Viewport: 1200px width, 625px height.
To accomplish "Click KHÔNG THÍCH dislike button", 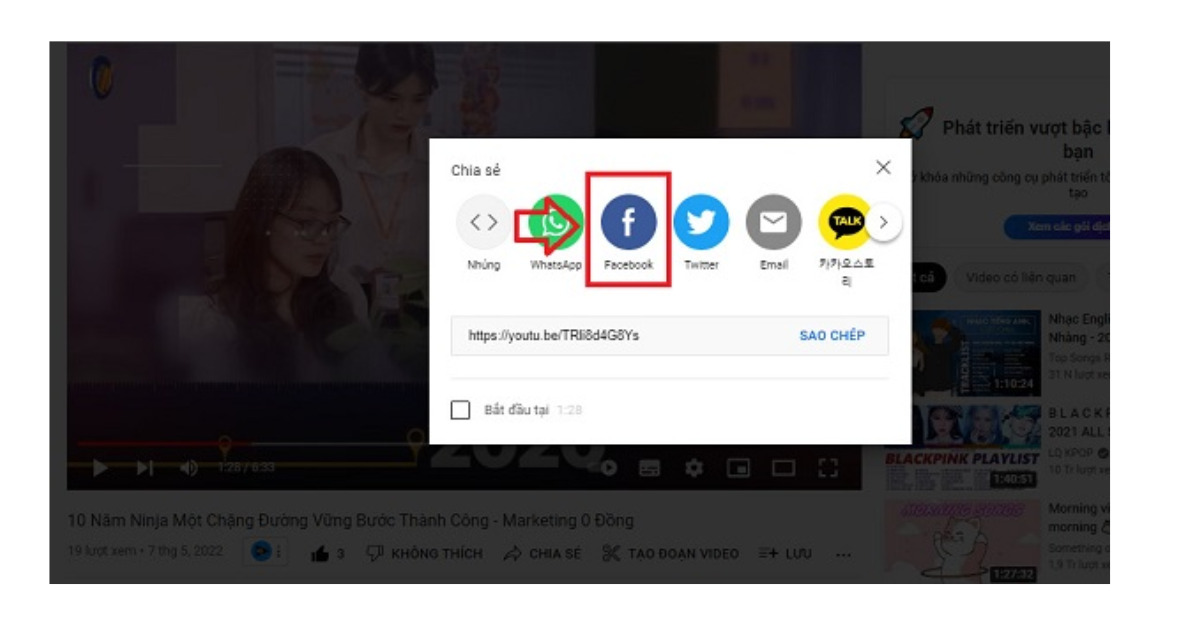I will pyautogui.click(x=424, y=554).
